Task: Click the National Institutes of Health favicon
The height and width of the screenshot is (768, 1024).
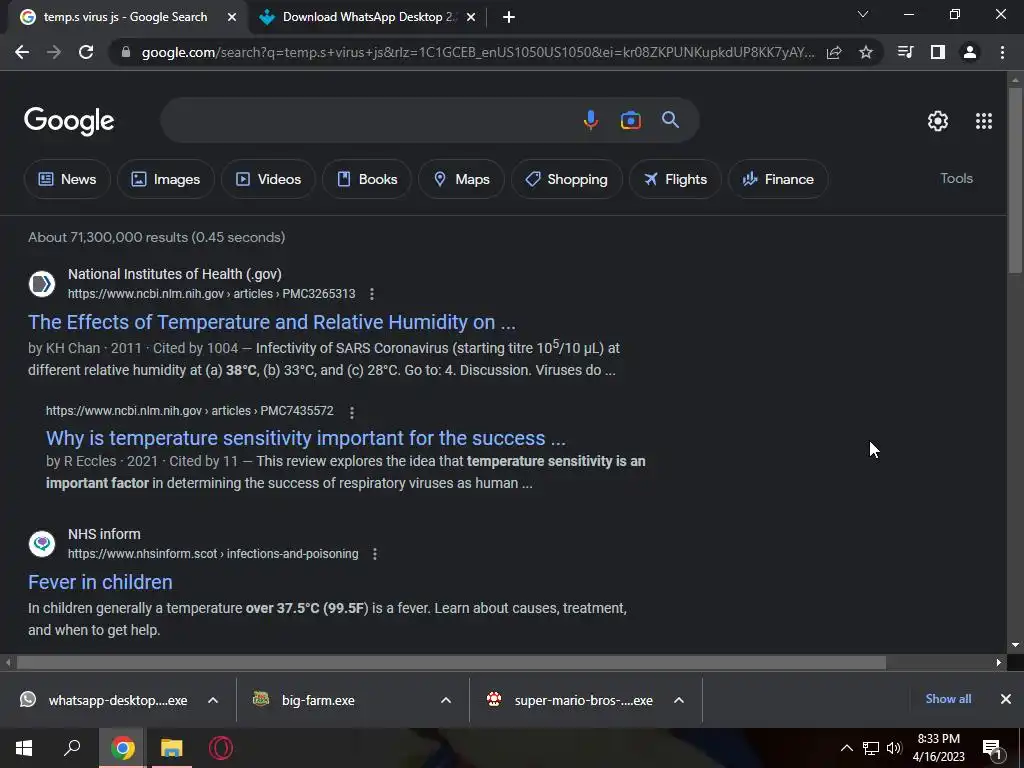Action: 42,283
